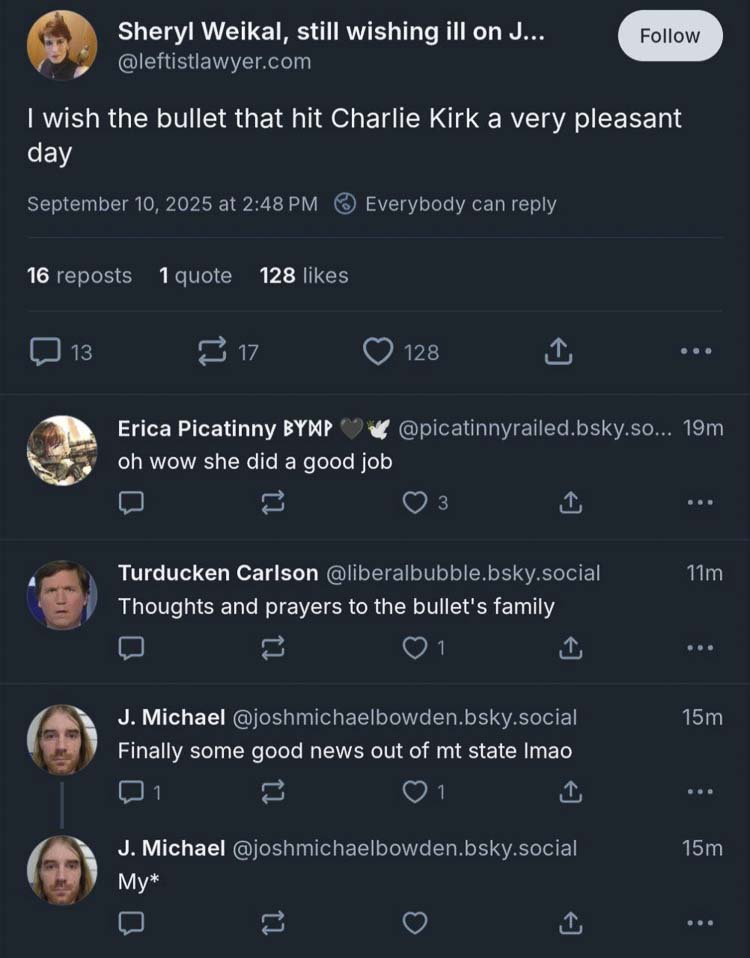Share Turducken Carlson's reply
The image size is (750, 958).
(x=571, y=648)
